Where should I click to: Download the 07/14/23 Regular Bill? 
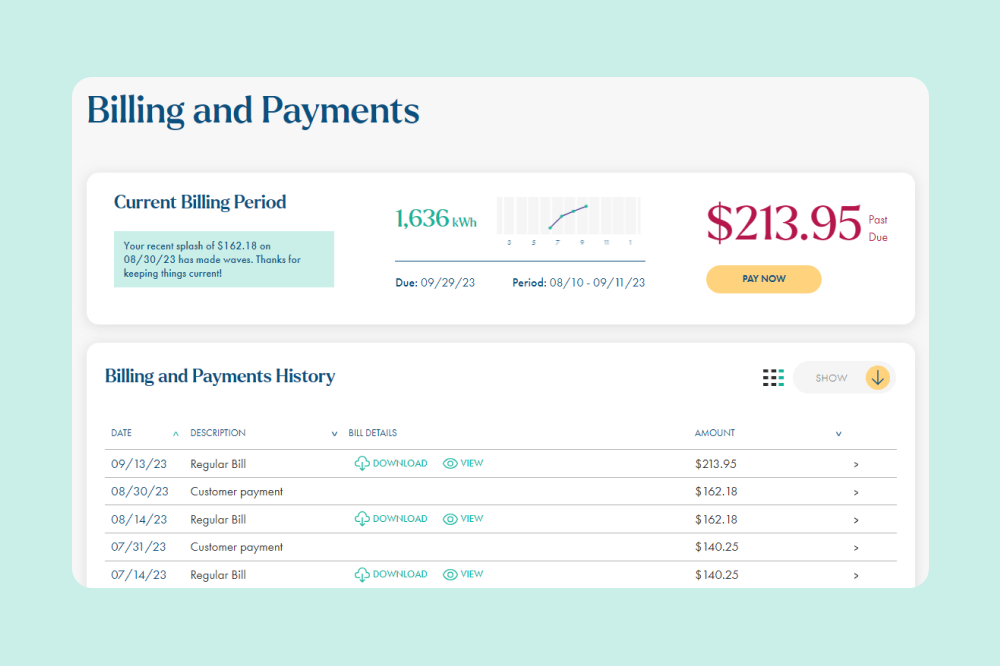click(x=391, y=574)
